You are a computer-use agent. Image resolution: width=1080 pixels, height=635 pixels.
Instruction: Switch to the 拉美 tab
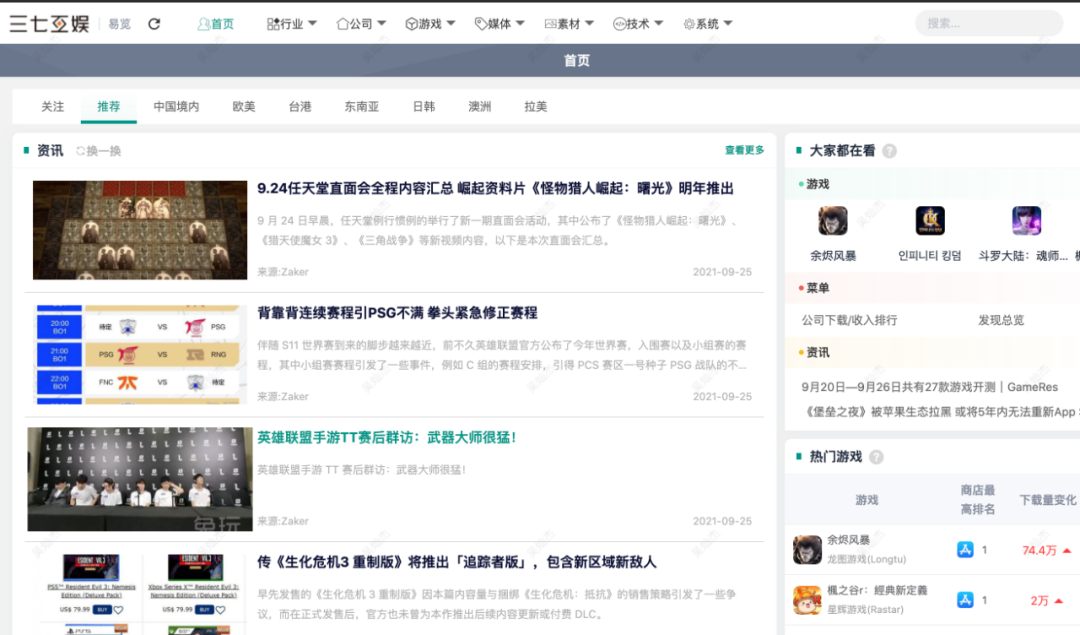coord(535,107)
